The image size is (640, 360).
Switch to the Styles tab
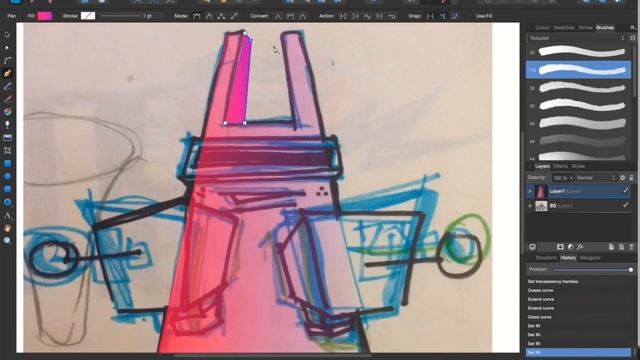tap(578, 166)
